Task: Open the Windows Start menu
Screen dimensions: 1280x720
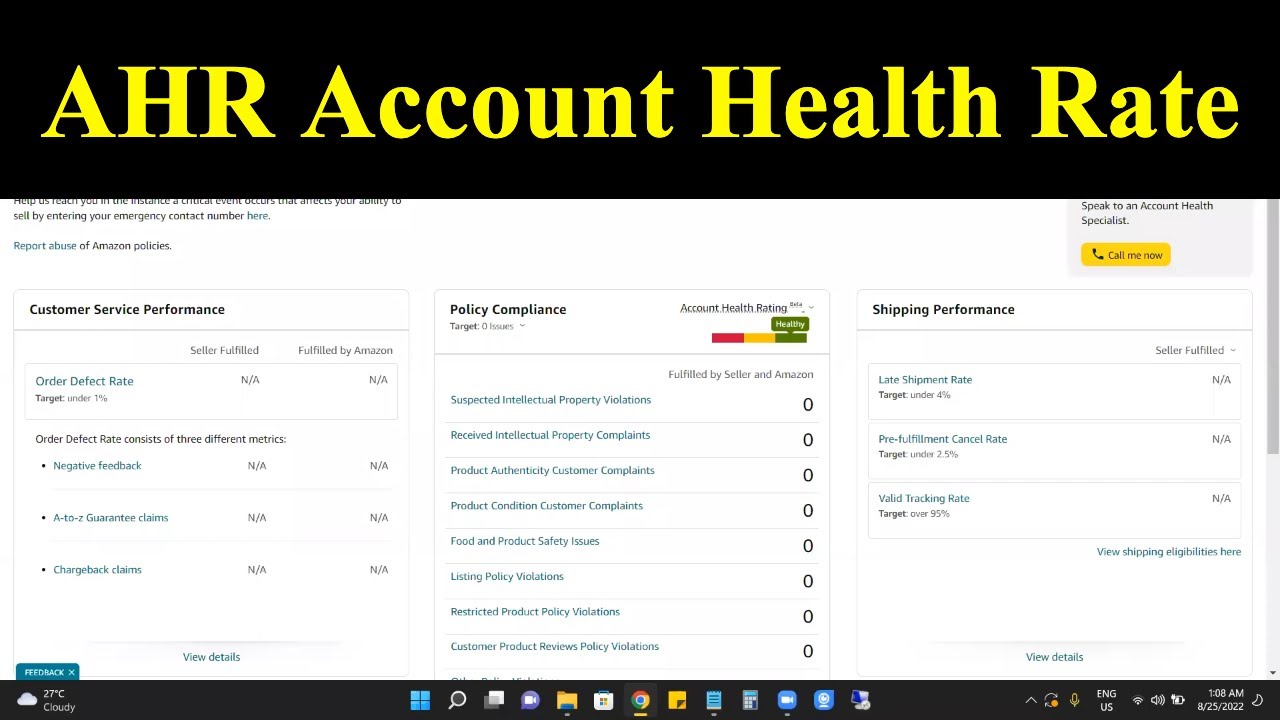Action: [x=420, y=700]
